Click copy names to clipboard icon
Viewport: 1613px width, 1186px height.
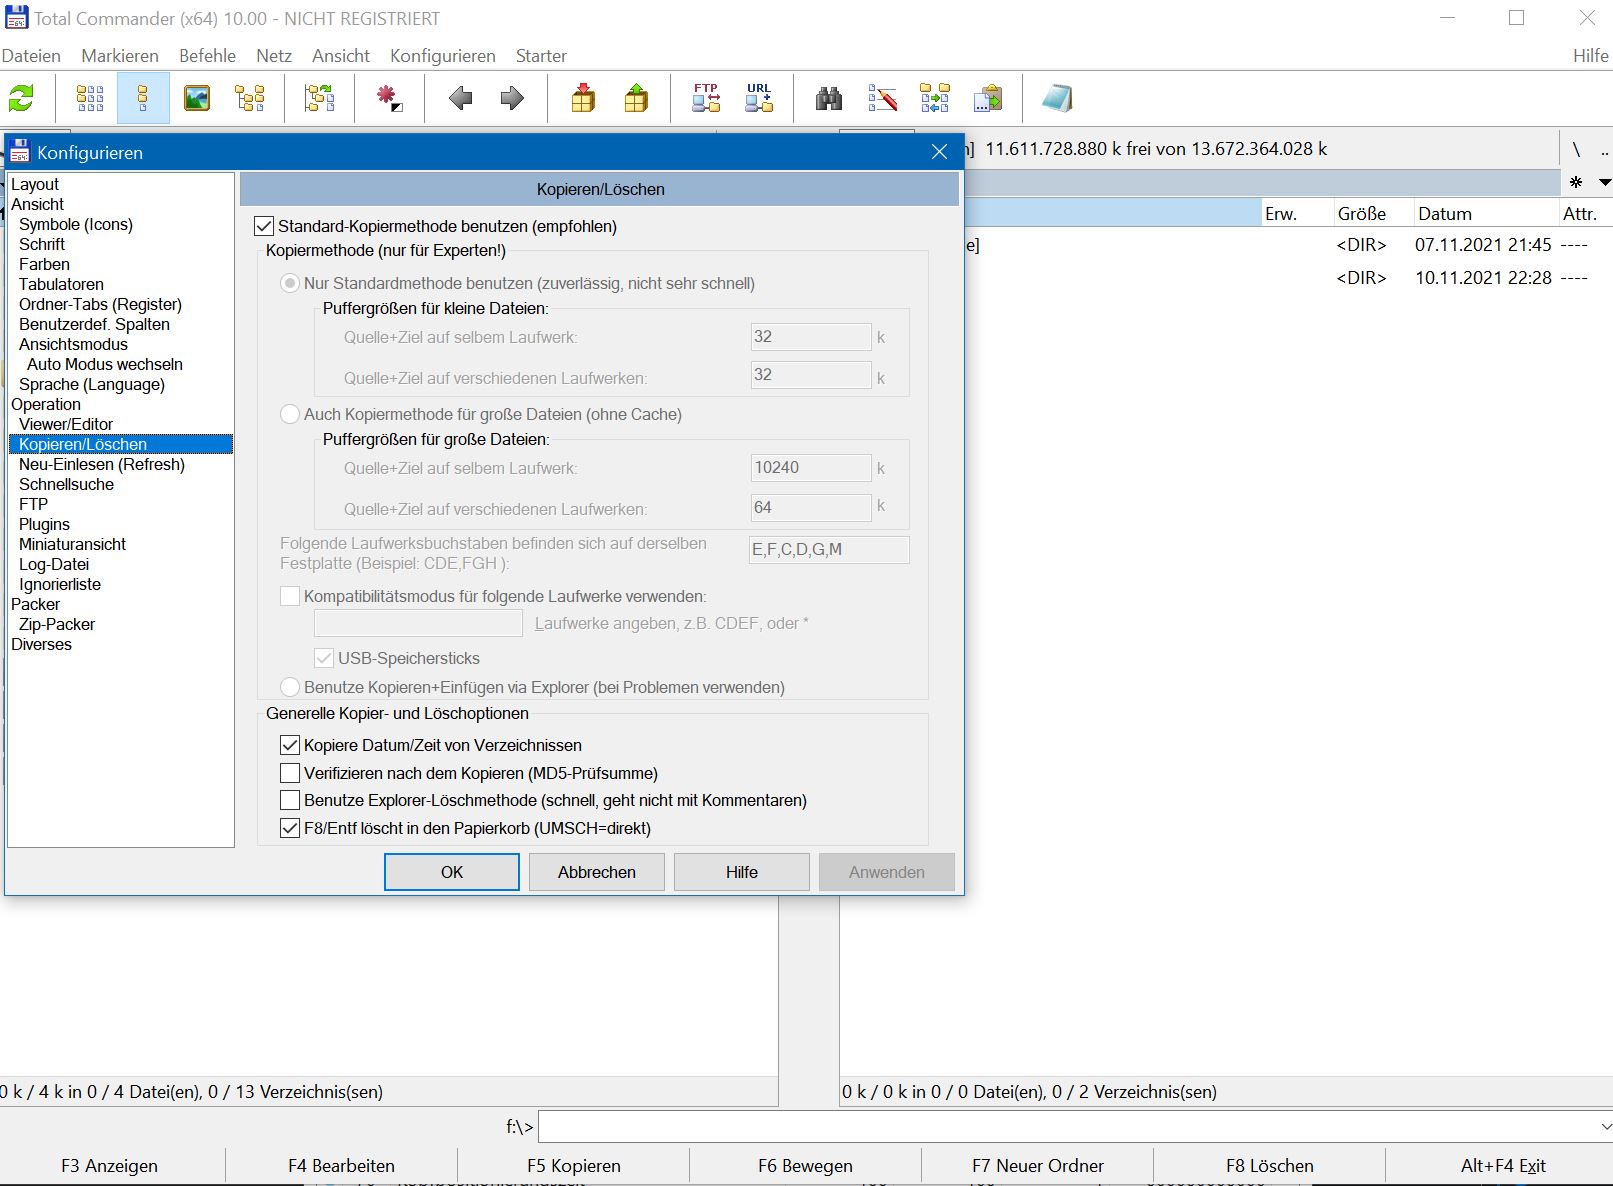(x=988, y=98)
